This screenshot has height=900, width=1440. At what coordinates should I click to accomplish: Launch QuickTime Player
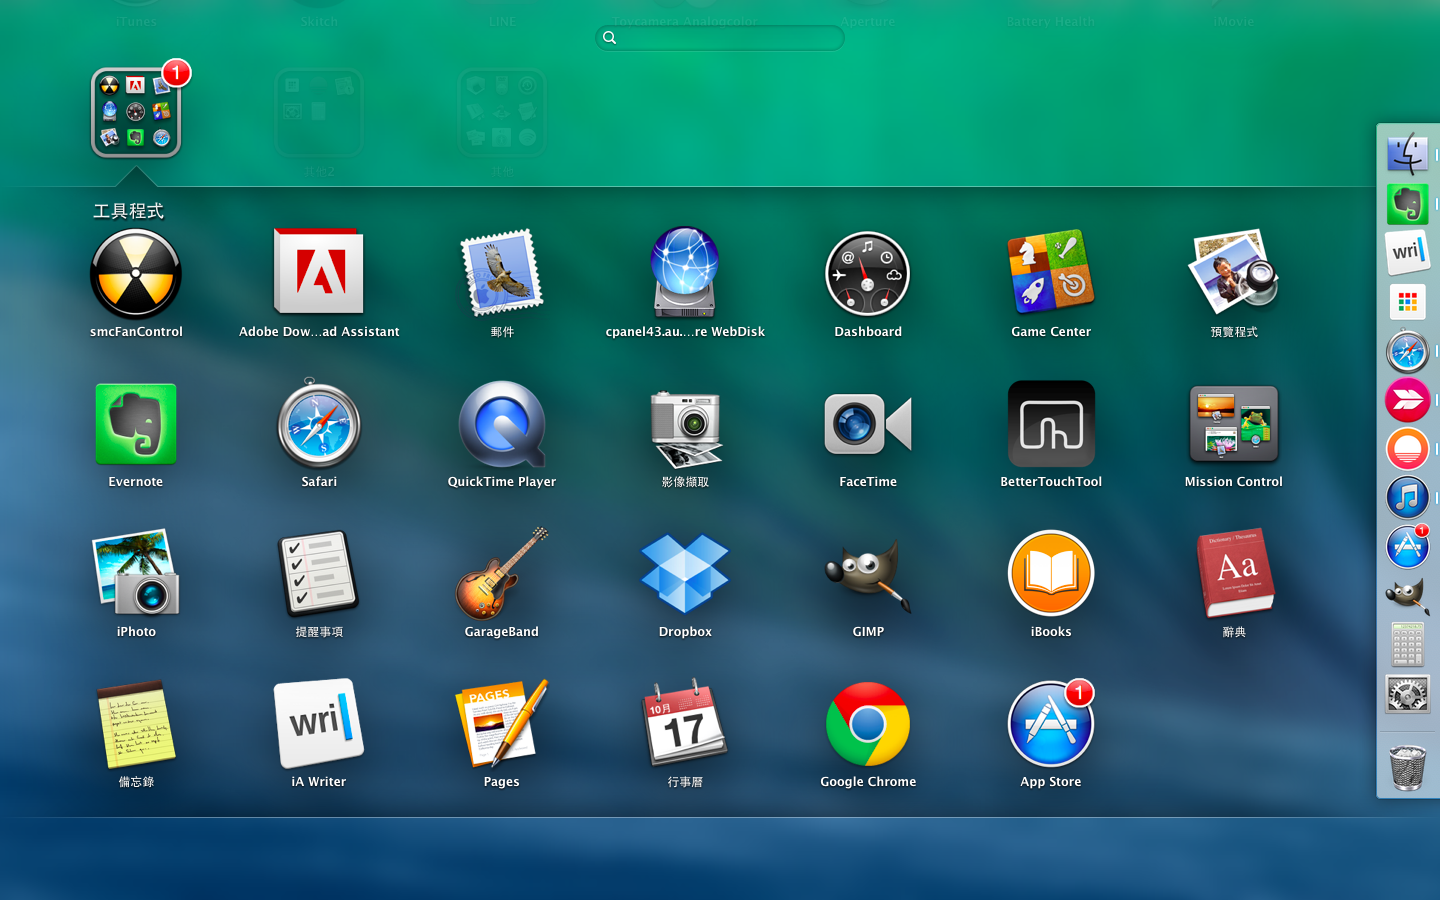click(502, 425)
